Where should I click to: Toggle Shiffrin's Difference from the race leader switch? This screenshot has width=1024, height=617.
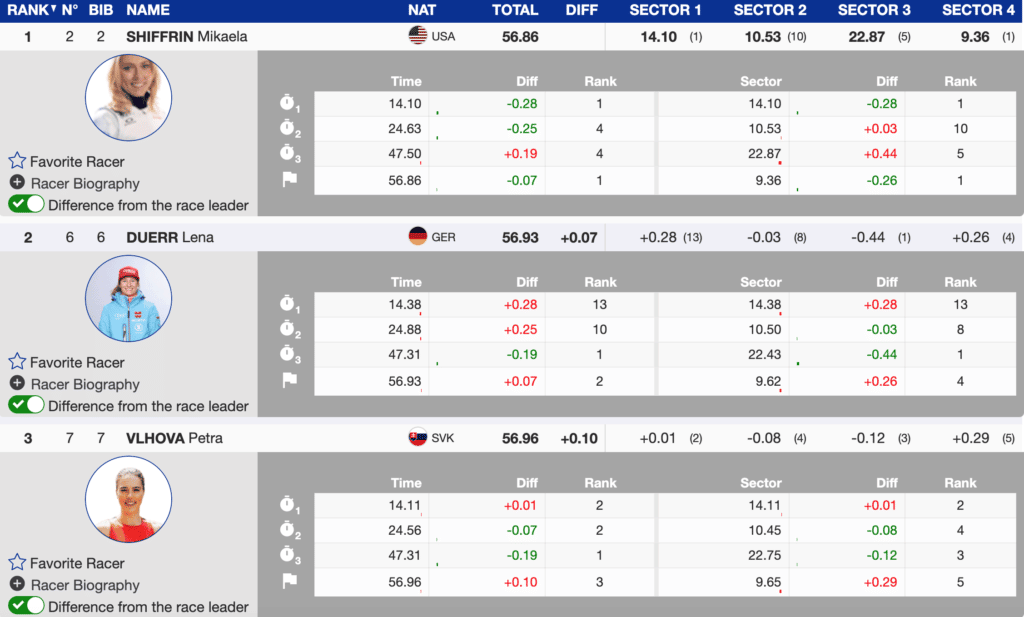click(x=27, y=205)
